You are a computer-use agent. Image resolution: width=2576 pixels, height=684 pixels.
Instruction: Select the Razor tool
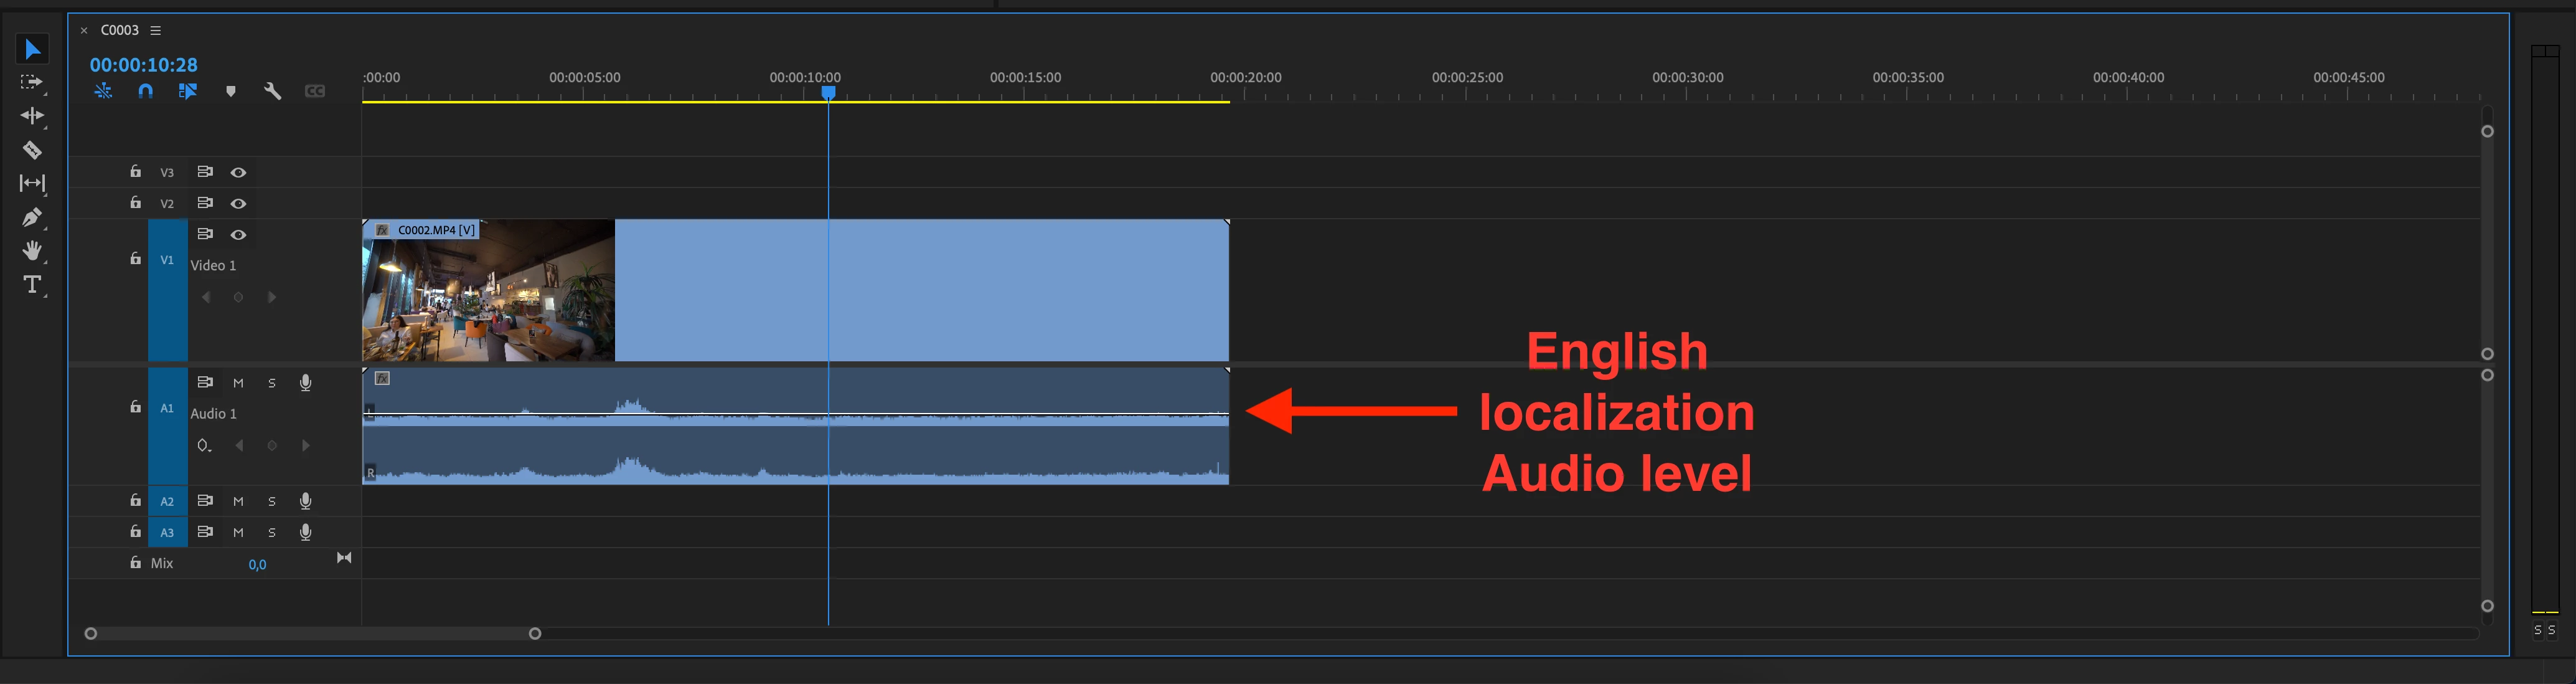[x=32, y=150]
